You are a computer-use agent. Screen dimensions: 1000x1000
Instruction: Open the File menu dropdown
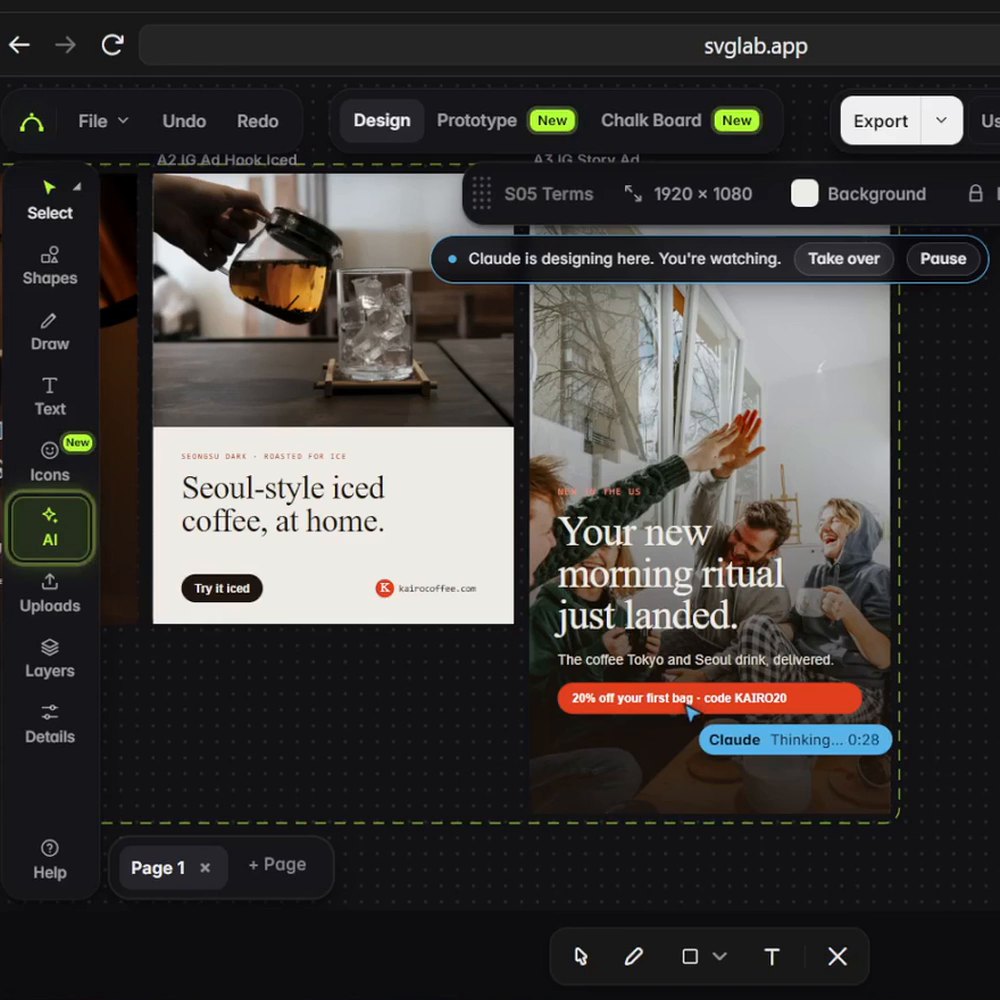point(103,121)
